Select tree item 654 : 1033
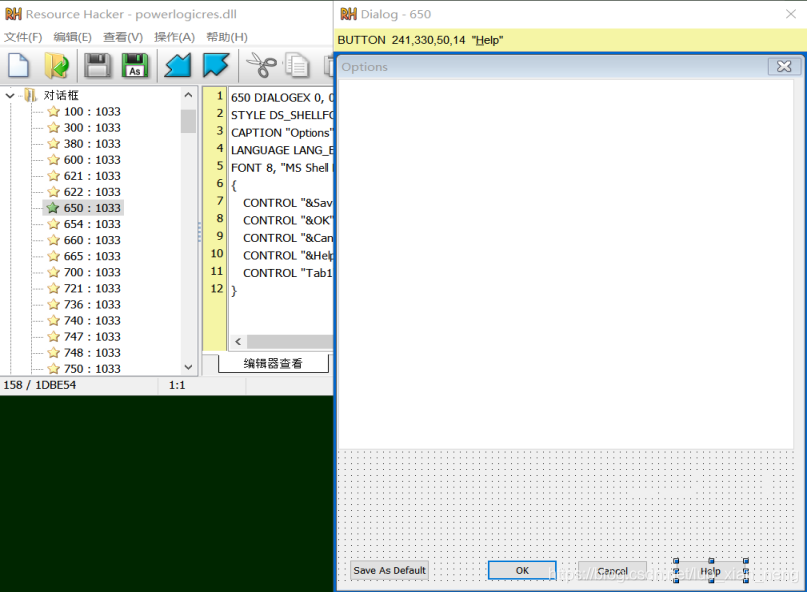This screenshot has height=593, width=808. (x=92, y=224)
